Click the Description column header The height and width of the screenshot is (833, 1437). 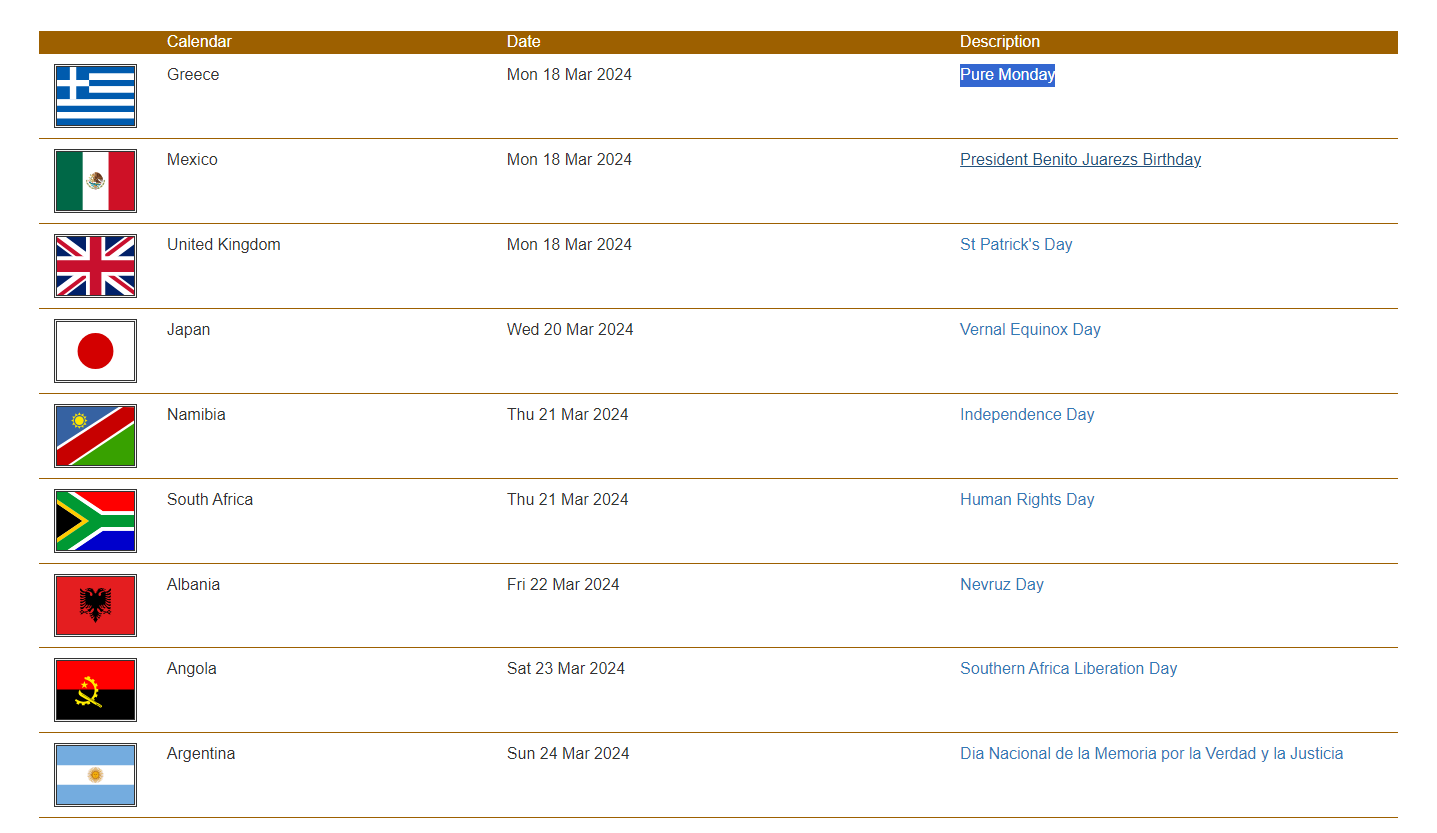click(x=1000, y=42)
